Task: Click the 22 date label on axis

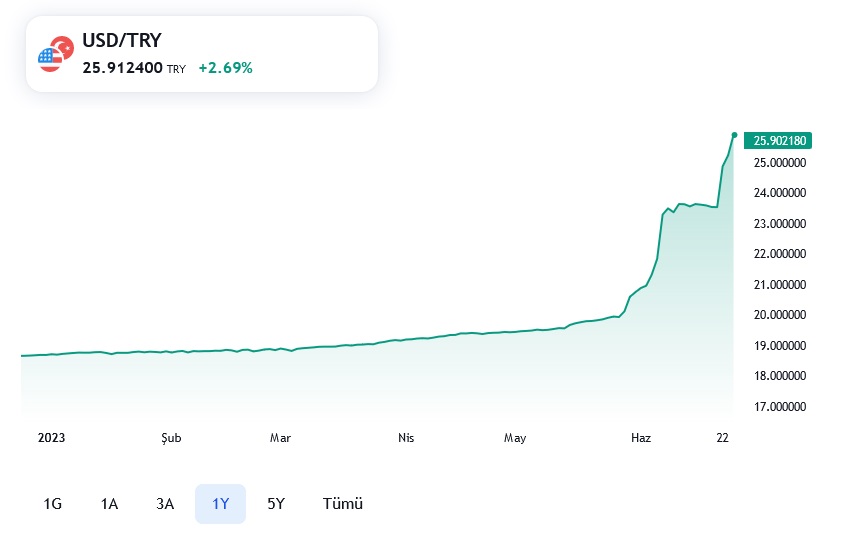Action: 723,438
